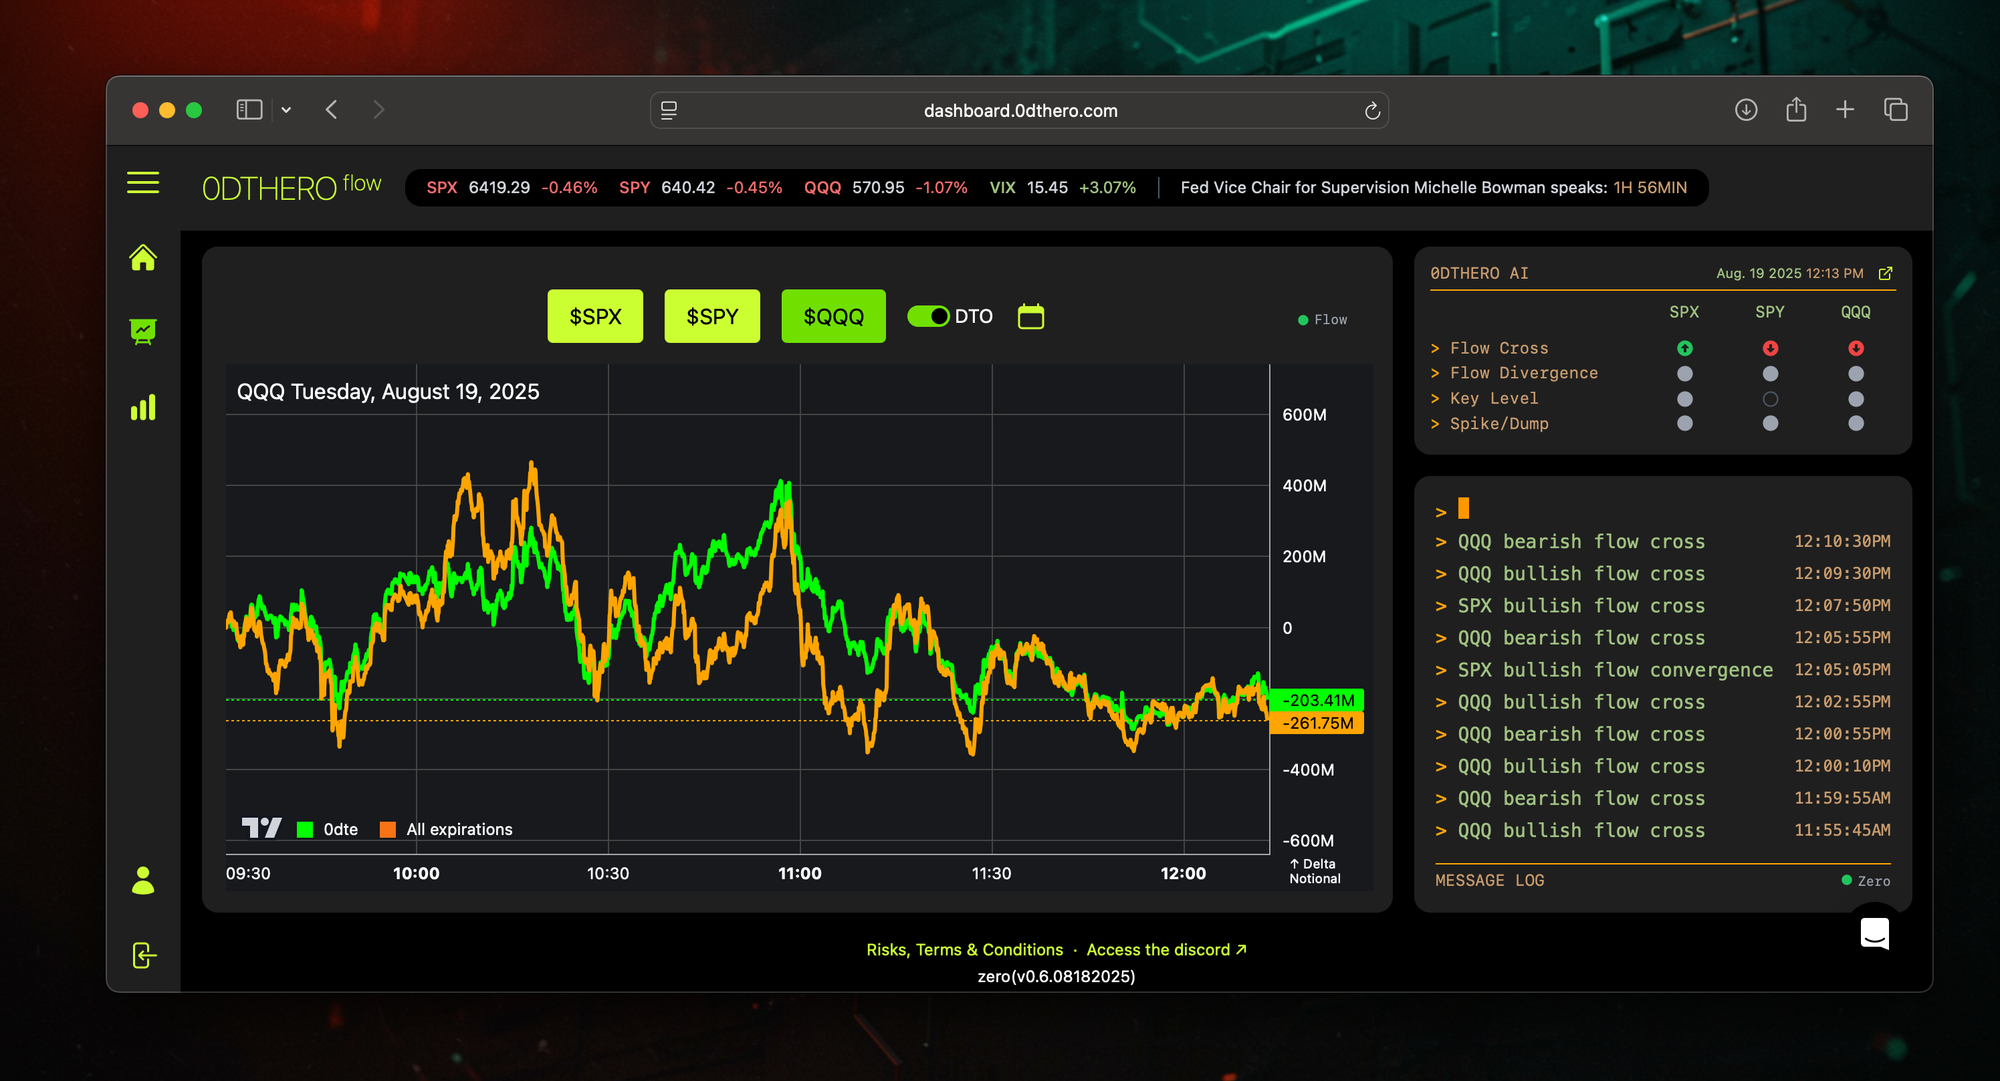Open the chat support bubble
This screenshot has height=1081, width=2000.
coord(1874,933)
